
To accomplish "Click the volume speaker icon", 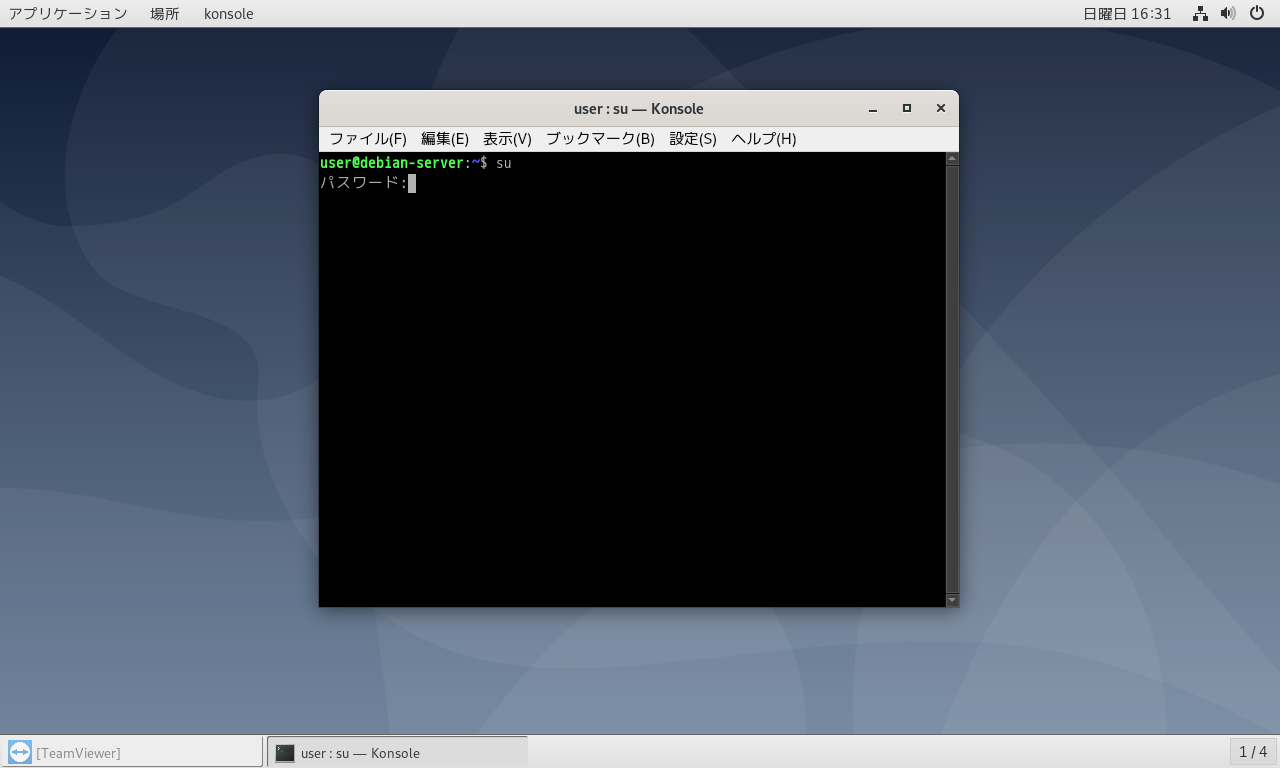I will pyautogui.click(x=1228, y=14).
